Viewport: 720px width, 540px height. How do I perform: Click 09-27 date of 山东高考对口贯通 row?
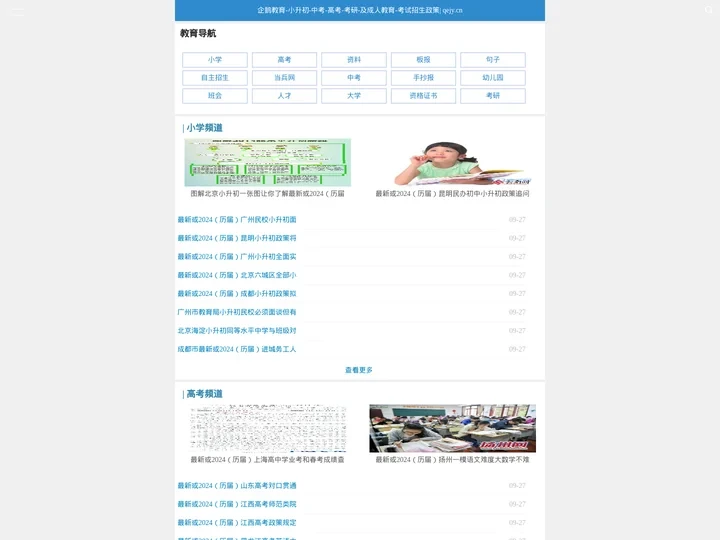tap(517, 486)
